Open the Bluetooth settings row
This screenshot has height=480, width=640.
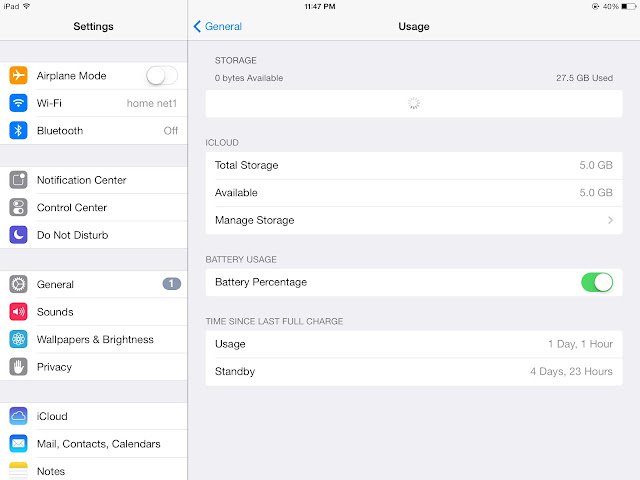click(93, 131)
